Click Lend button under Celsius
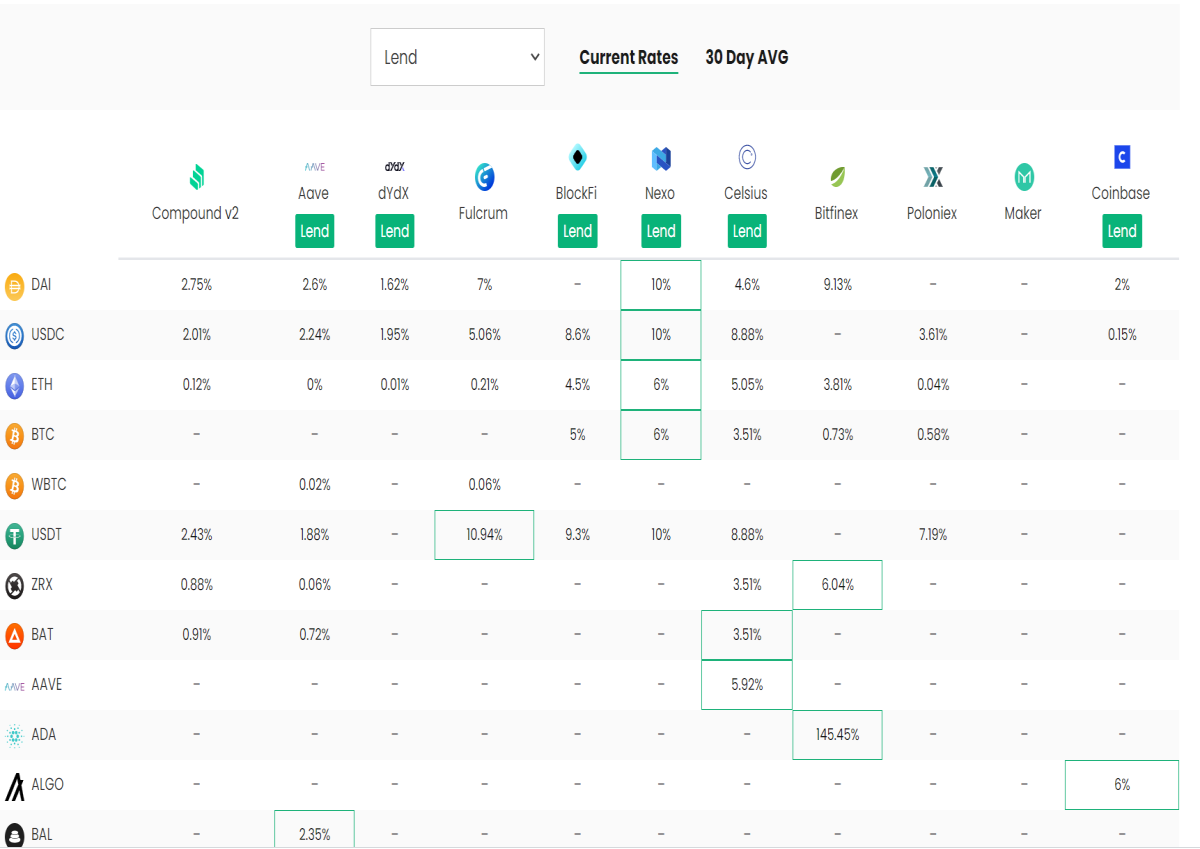Image resolution: width=1200 pixels, height=849 pixels. coord(746,231)
